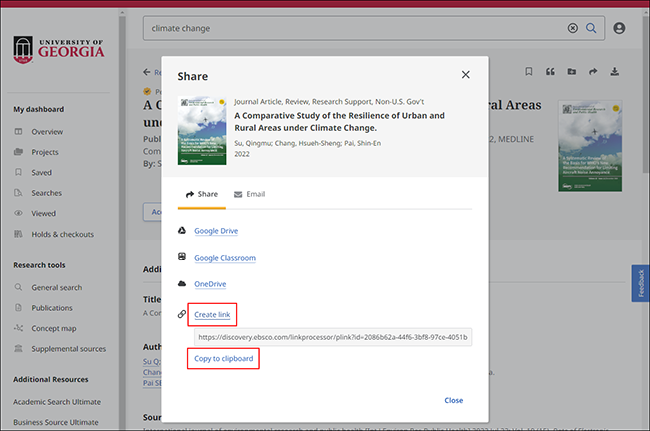650x431 pixels.
Task: Close the Share dialog with the X
Action: click(x=466, y=75)
